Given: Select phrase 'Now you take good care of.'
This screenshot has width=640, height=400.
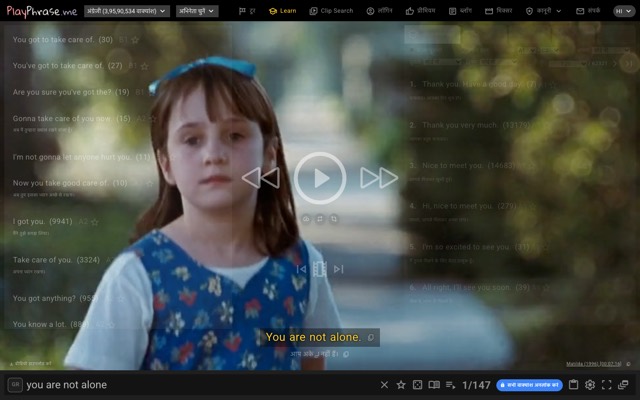Looking at the screenshot, I should 70,183.
